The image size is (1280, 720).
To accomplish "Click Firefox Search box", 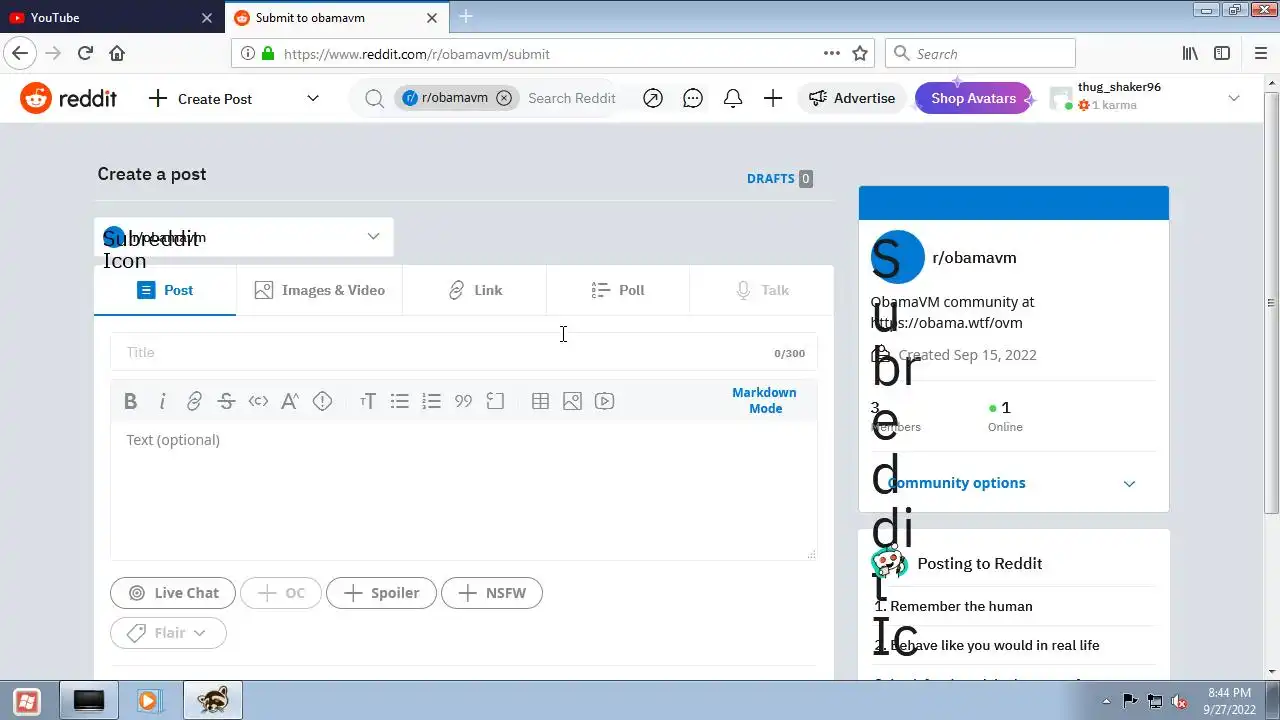I will coord(981,54).
